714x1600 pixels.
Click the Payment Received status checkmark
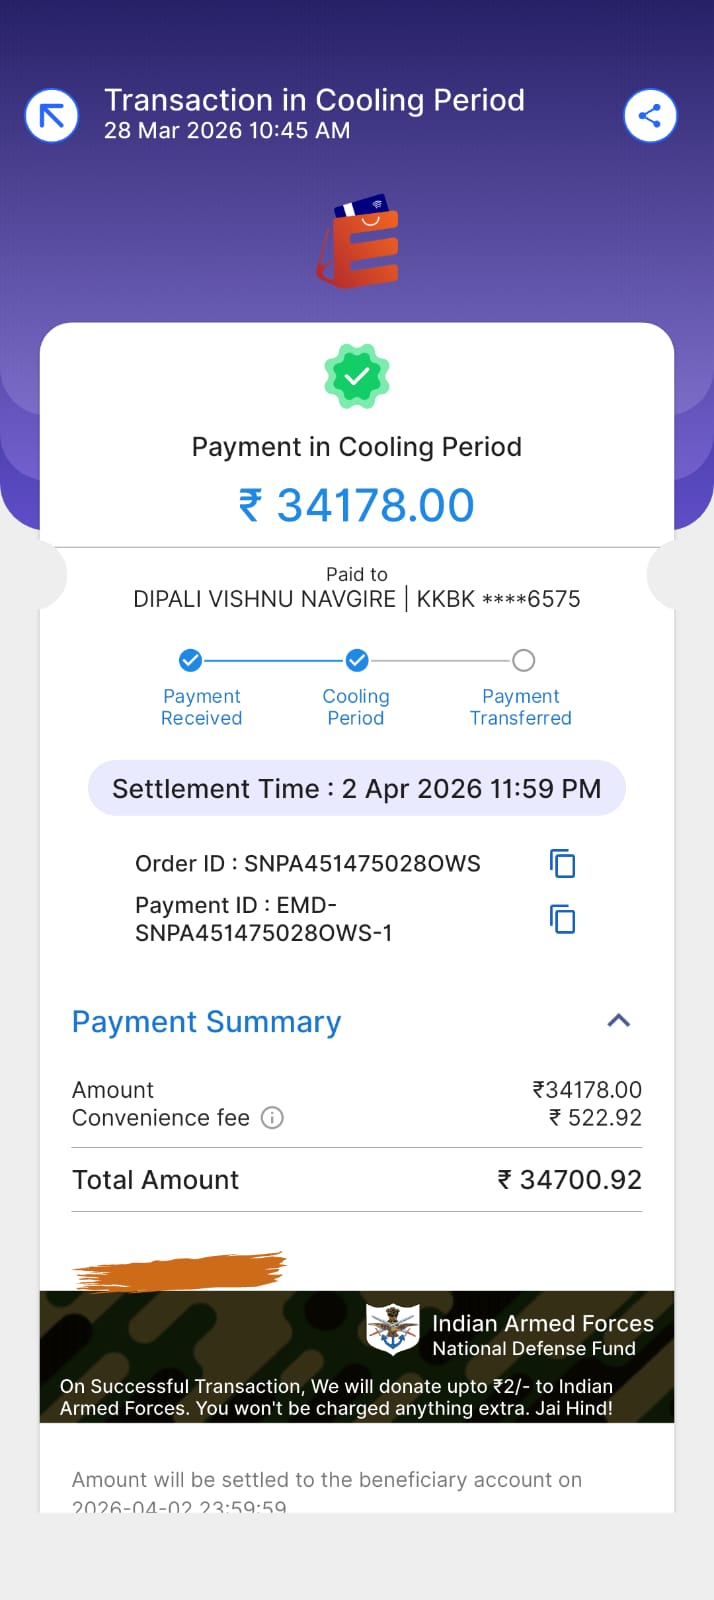tap(190, 660)
